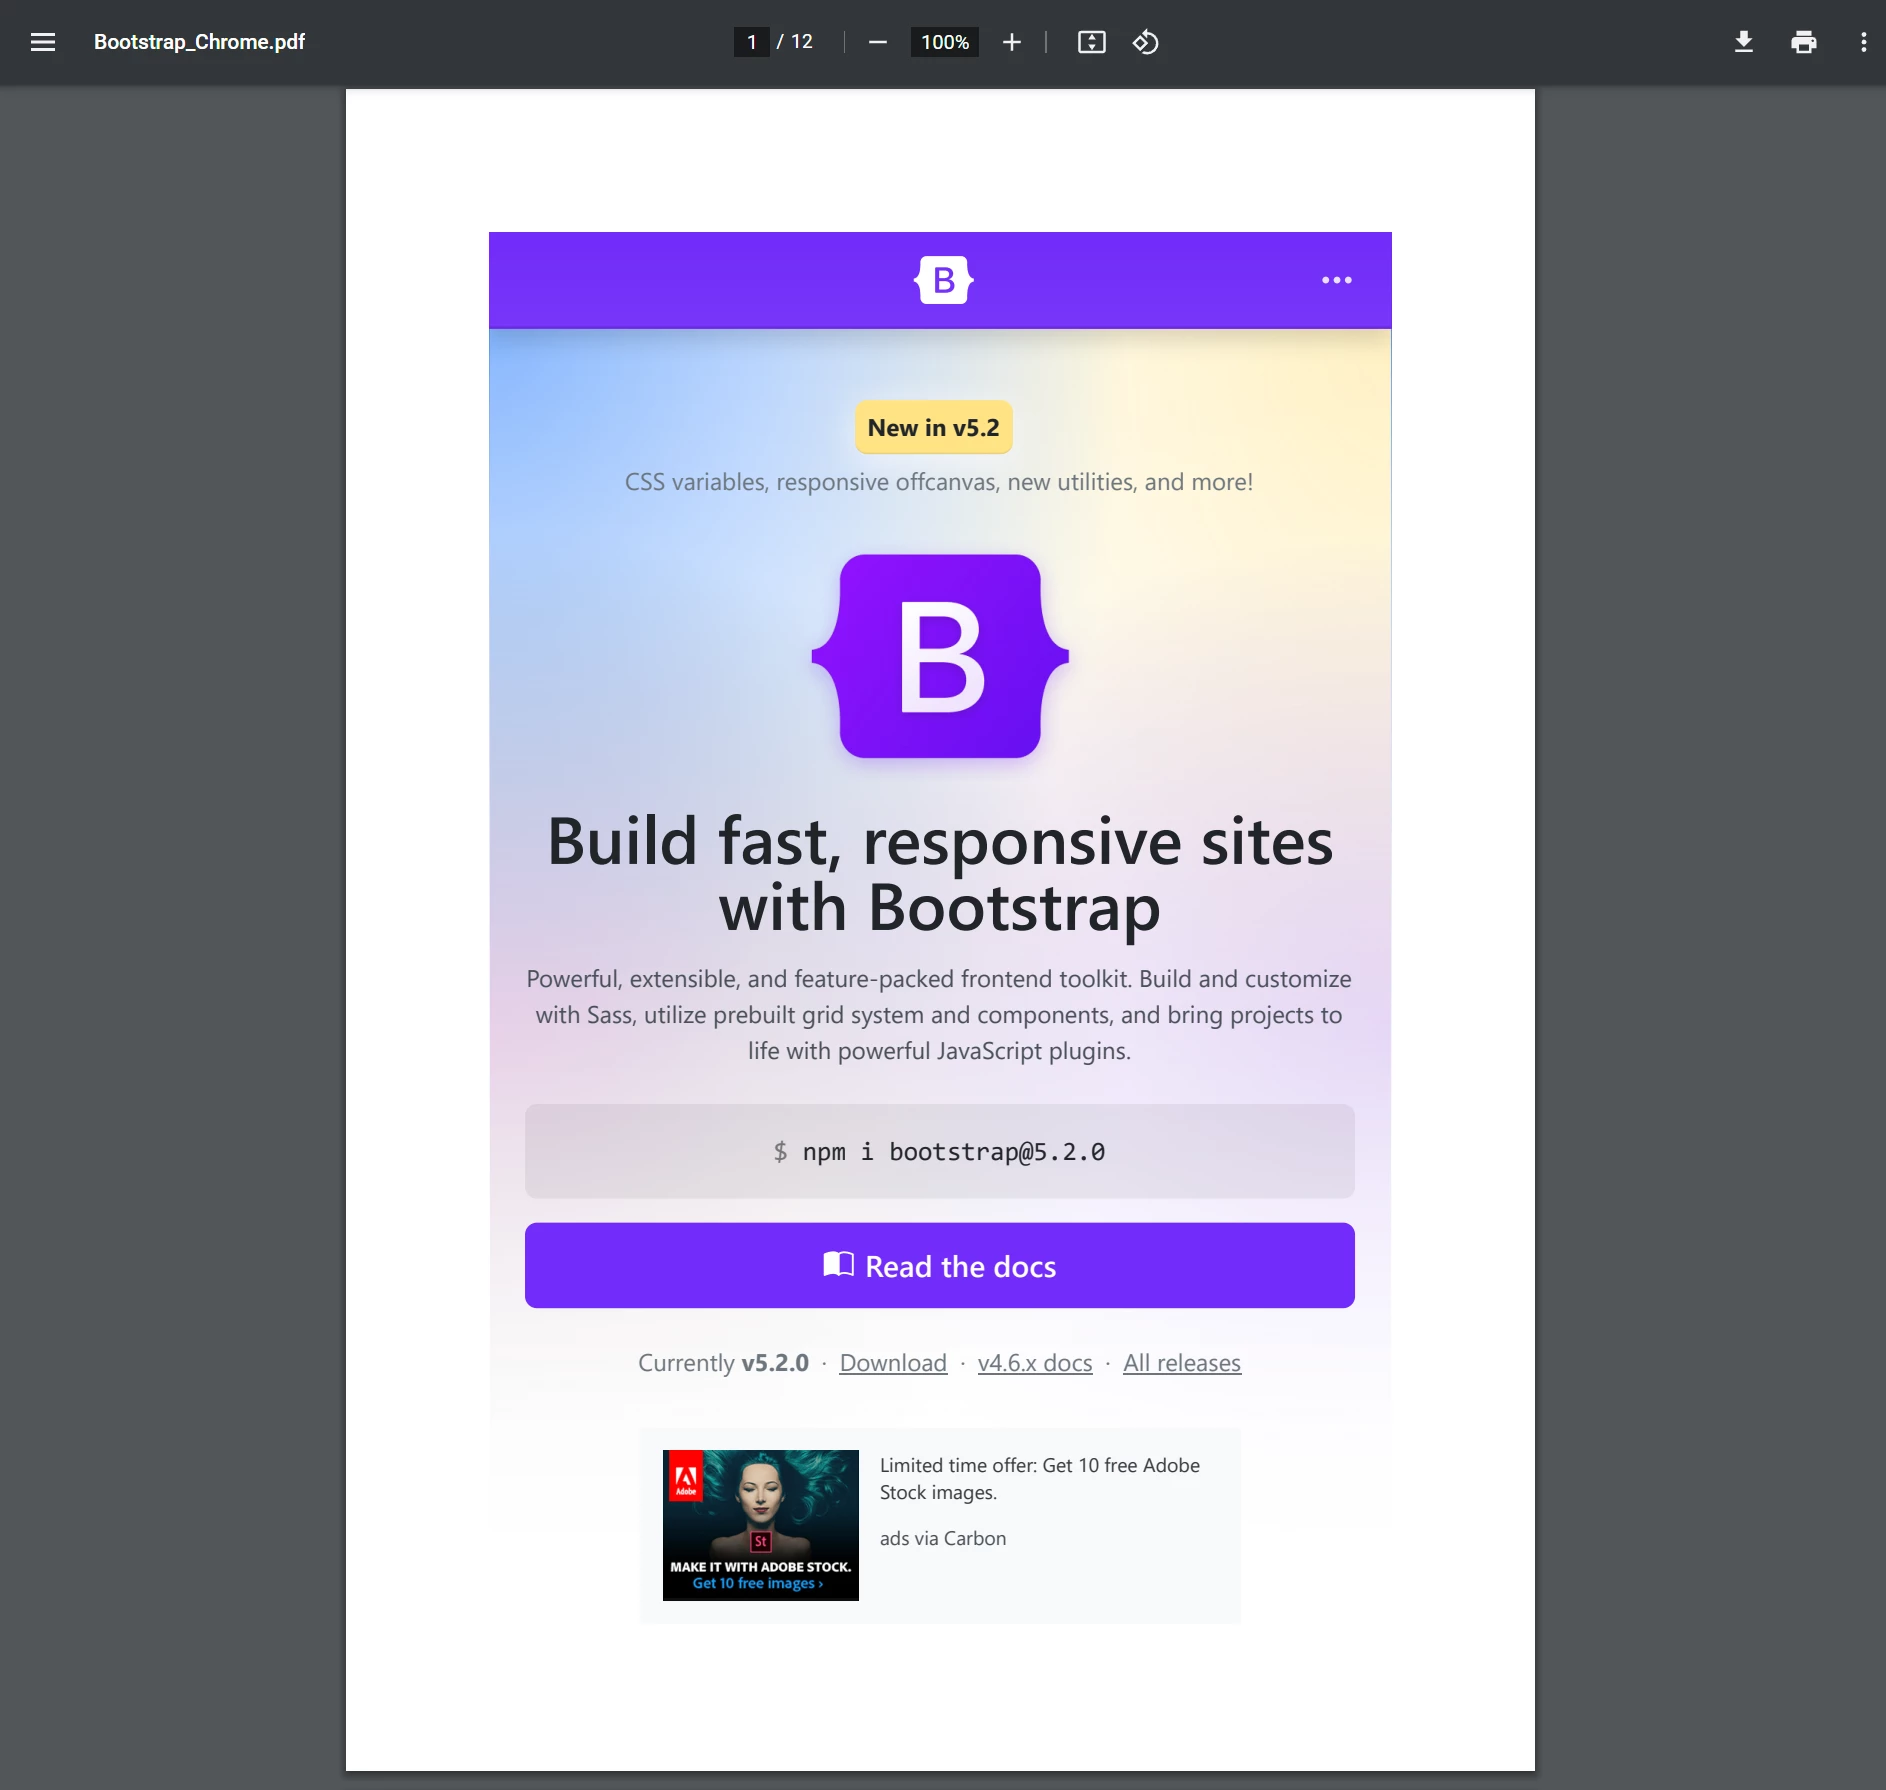Click the book icon in Read the docs
The width and height of the screenshot is (1886, 1790).
(838, 1264)
